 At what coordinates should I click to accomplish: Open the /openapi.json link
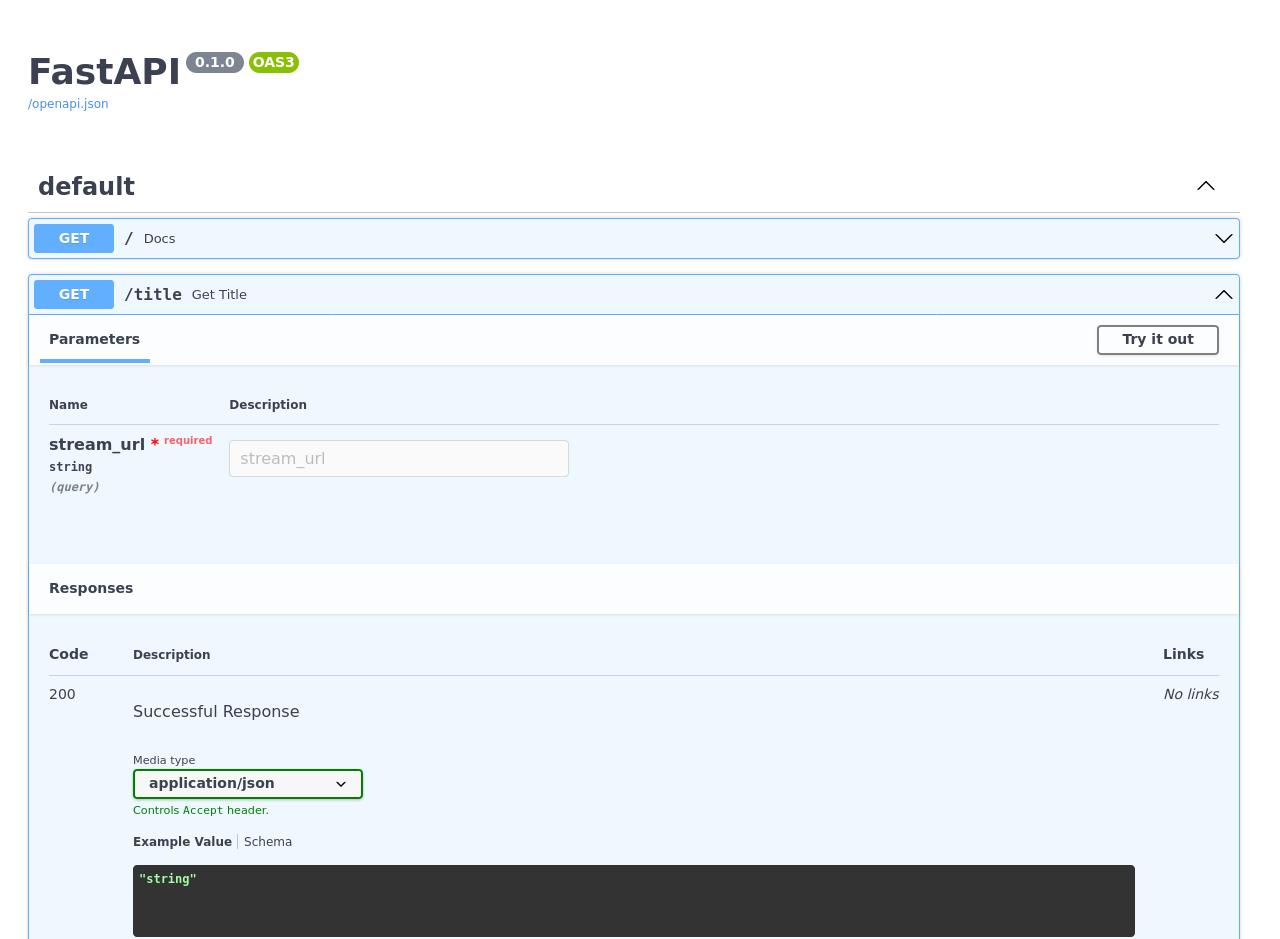tap(68, 104)
